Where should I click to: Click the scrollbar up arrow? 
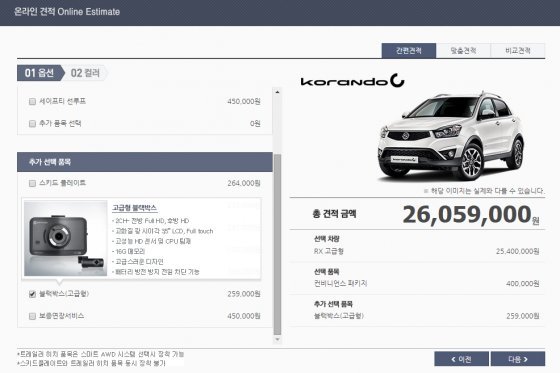coord(277,92)
